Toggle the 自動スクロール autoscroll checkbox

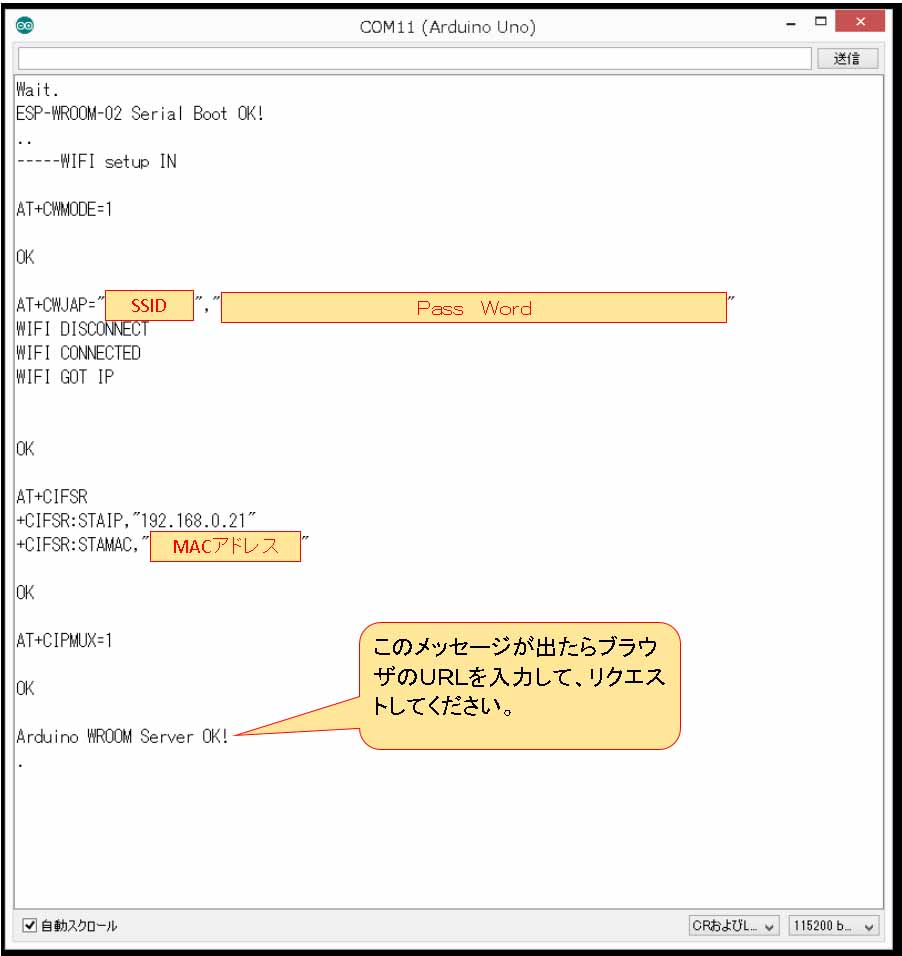[x=30, y=926]
